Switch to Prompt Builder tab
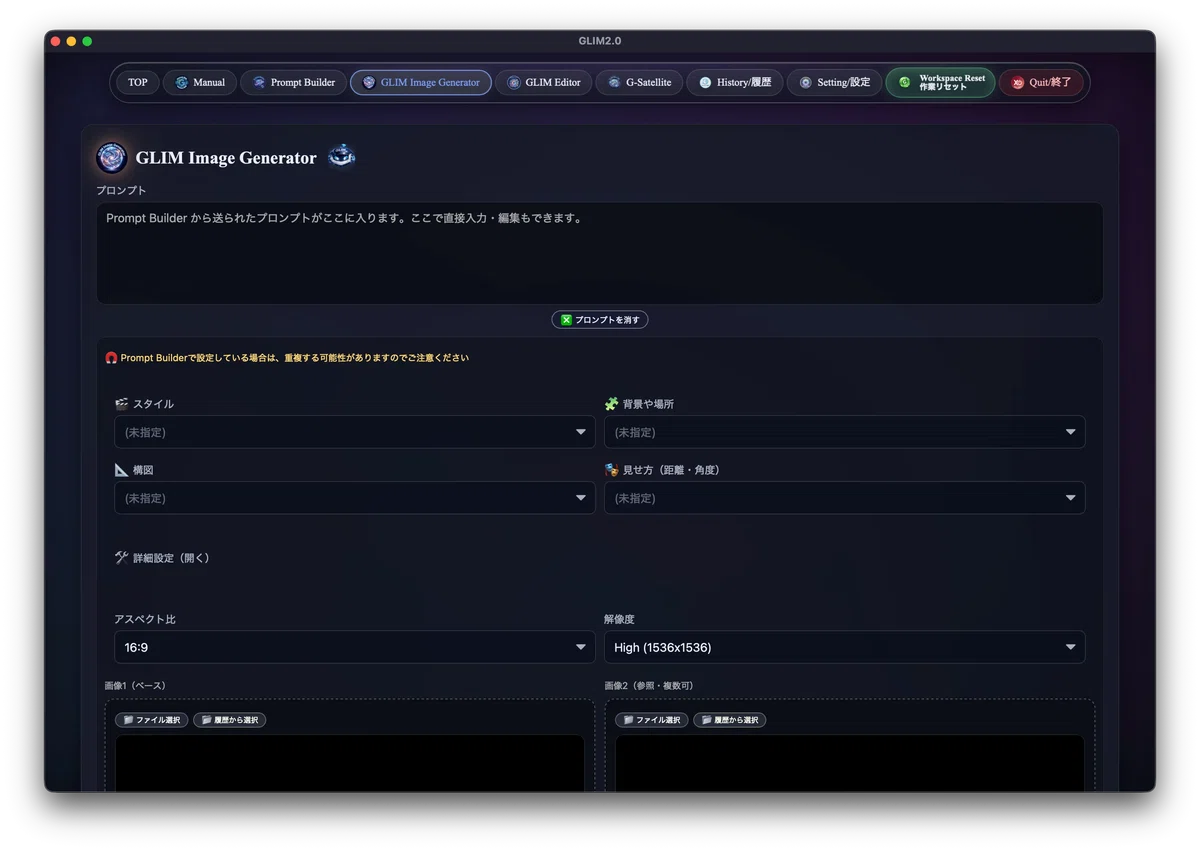This screenshot has height=851, width=1200. pyautogui.click(x=293, y=82)
